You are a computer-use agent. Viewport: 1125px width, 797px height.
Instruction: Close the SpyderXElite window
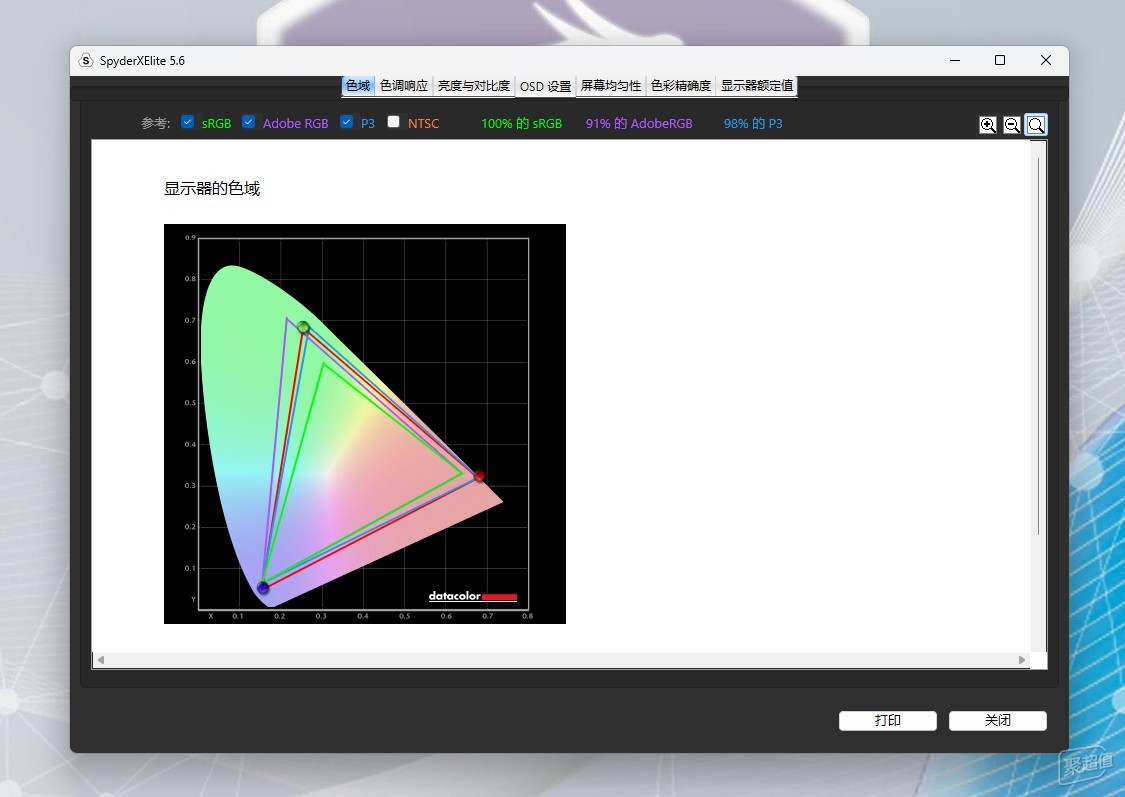click(x=1046, y=60)
